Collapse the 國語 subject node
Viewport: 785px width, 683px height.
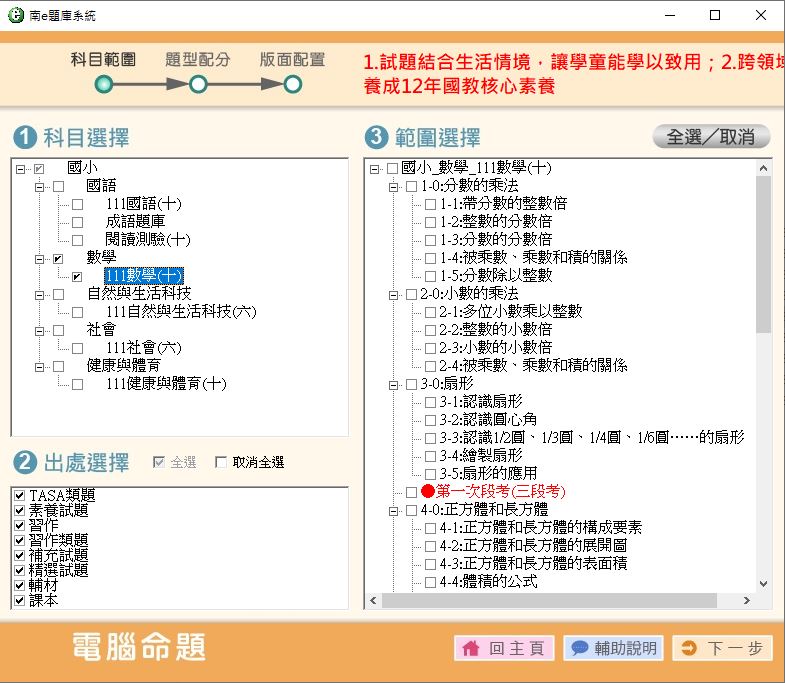click(x=39, y=187)
